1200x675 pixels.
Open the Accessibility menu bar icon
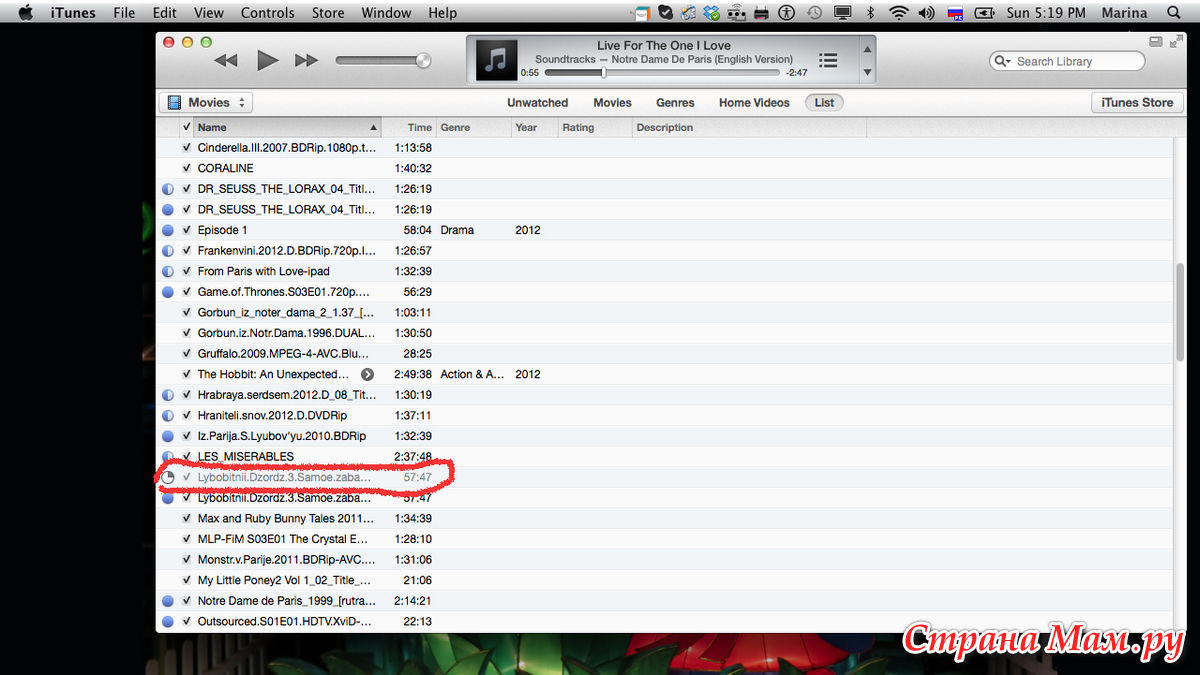(x=786, y=13)
